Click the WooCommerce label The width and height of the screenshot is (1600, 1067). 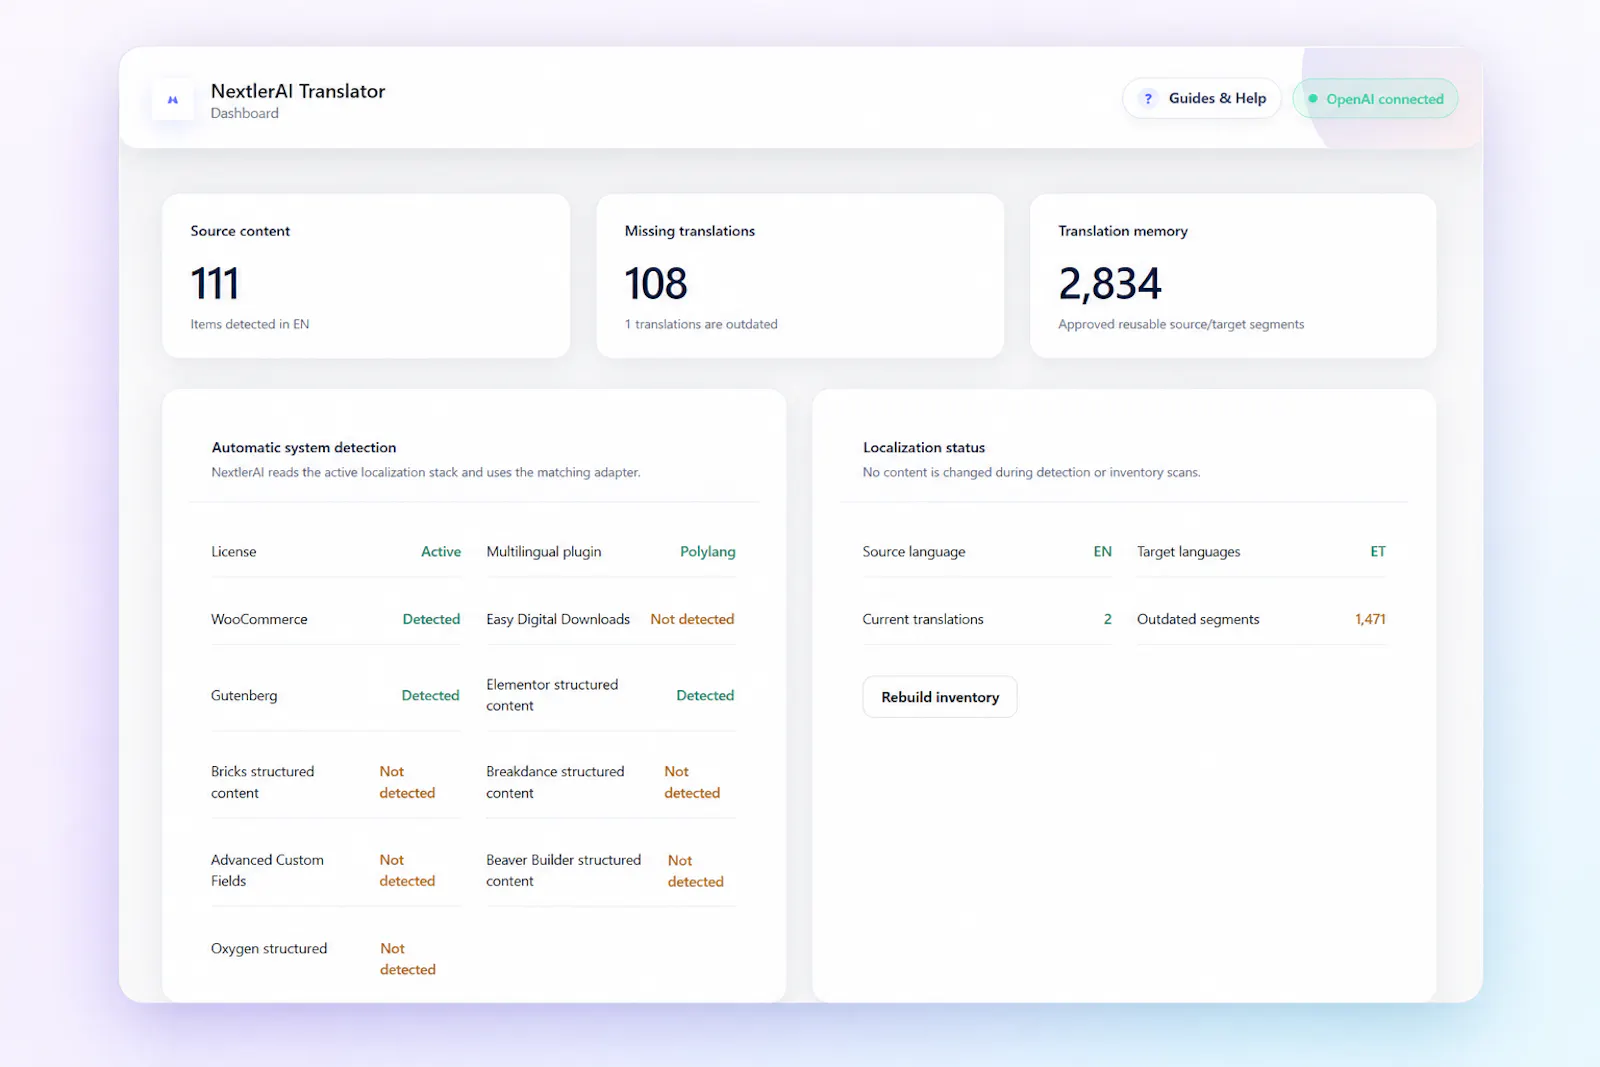259,619
